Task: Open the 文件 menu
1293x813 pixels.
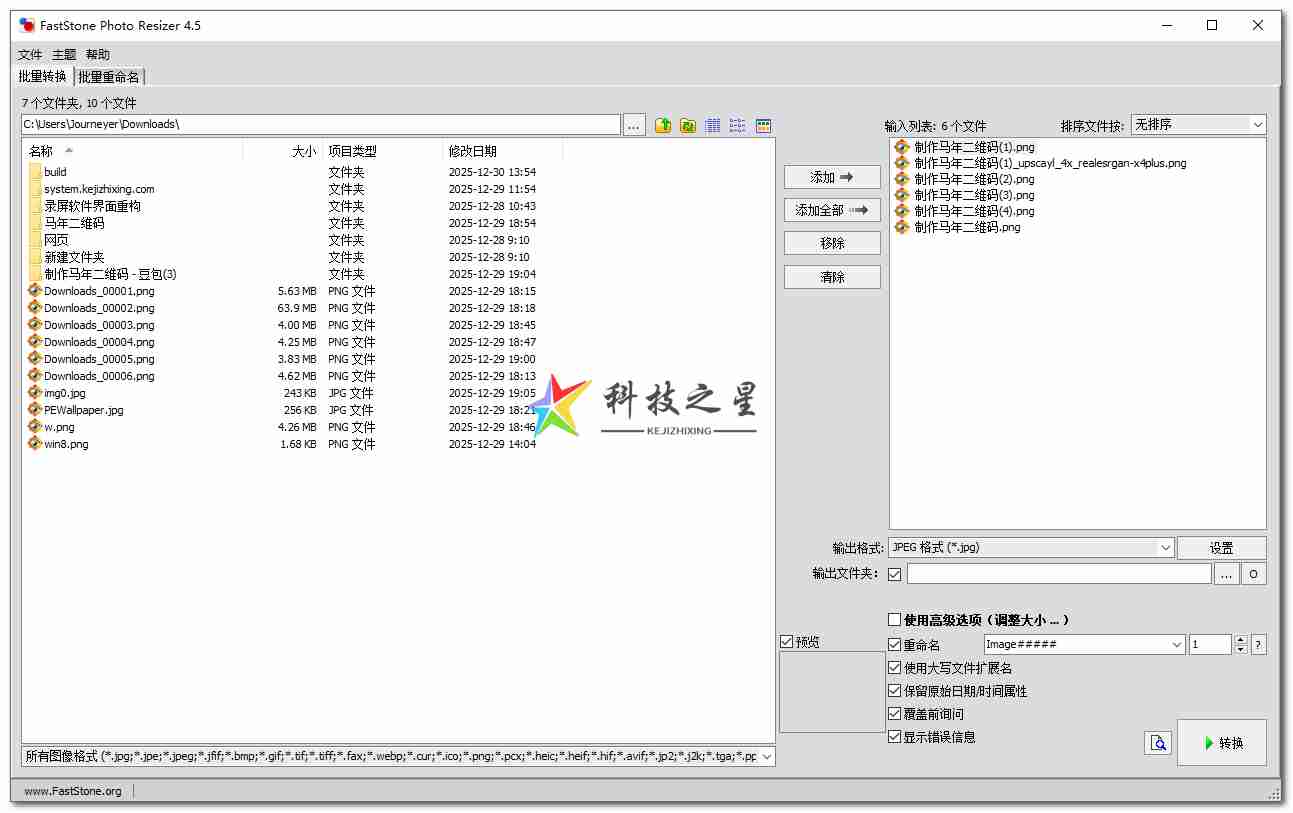Action: point(29,54)
